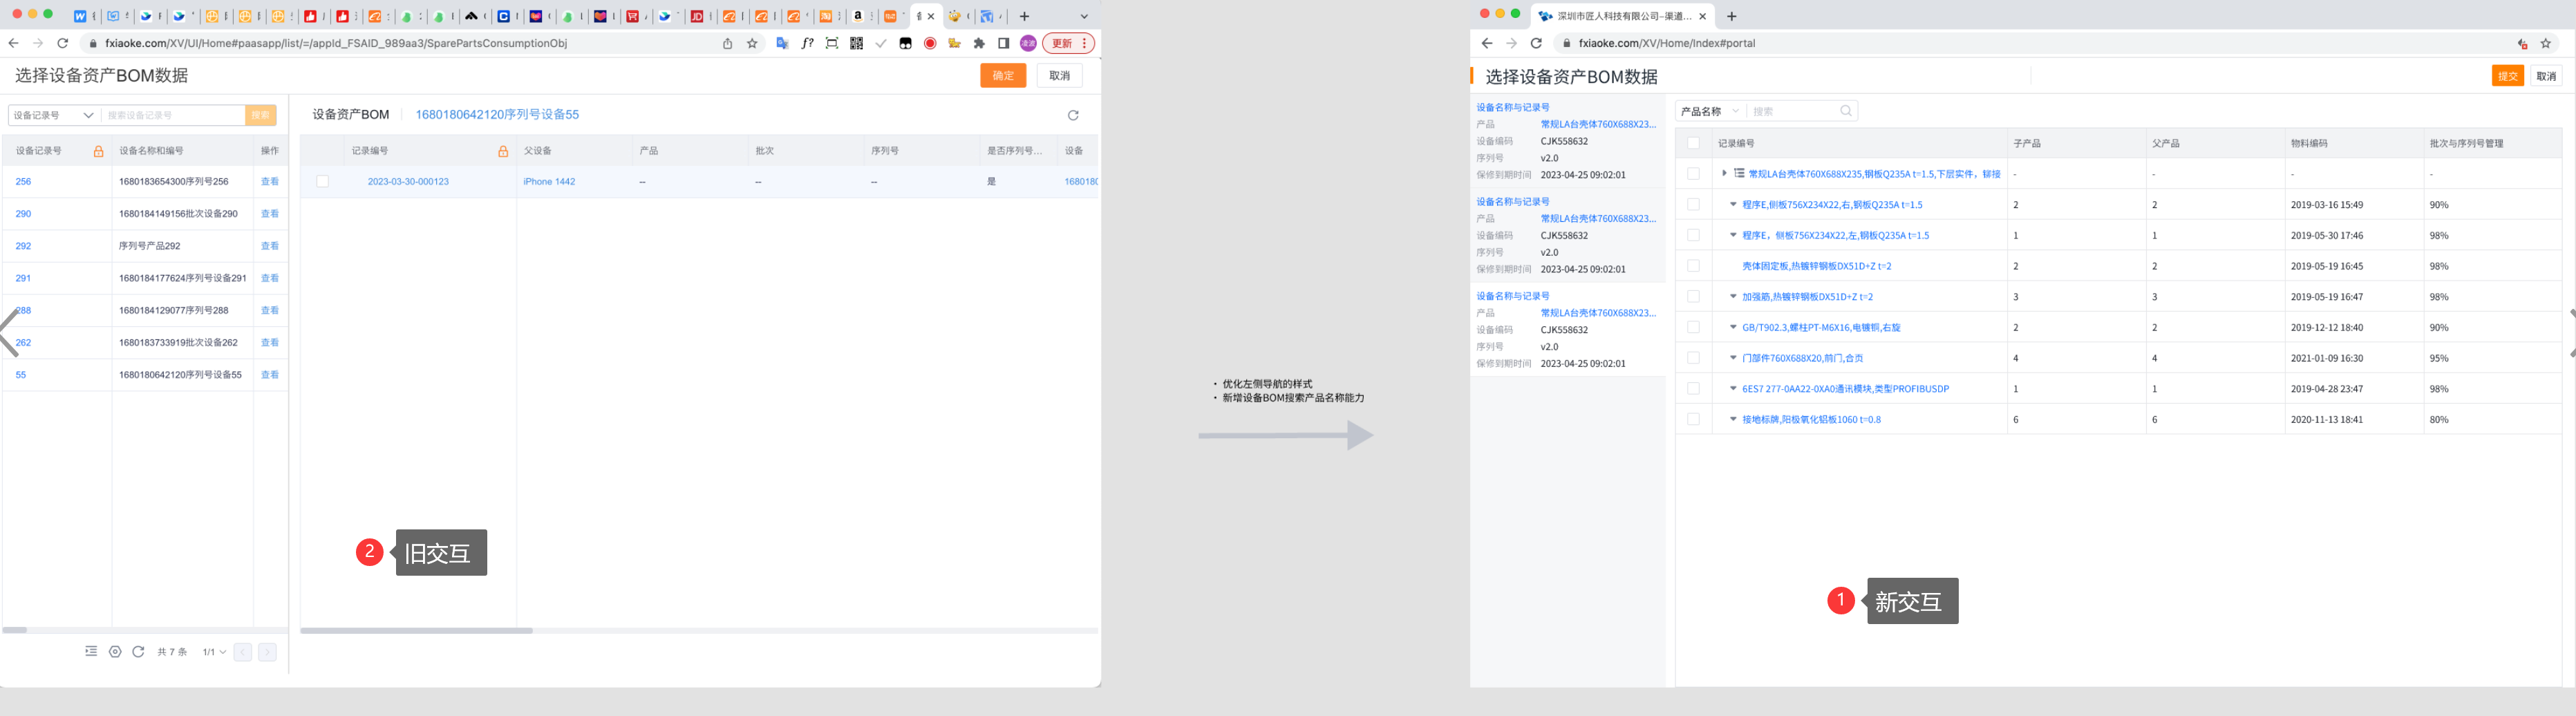Click the indent list view icon near pagination

(x=91, y=651)
